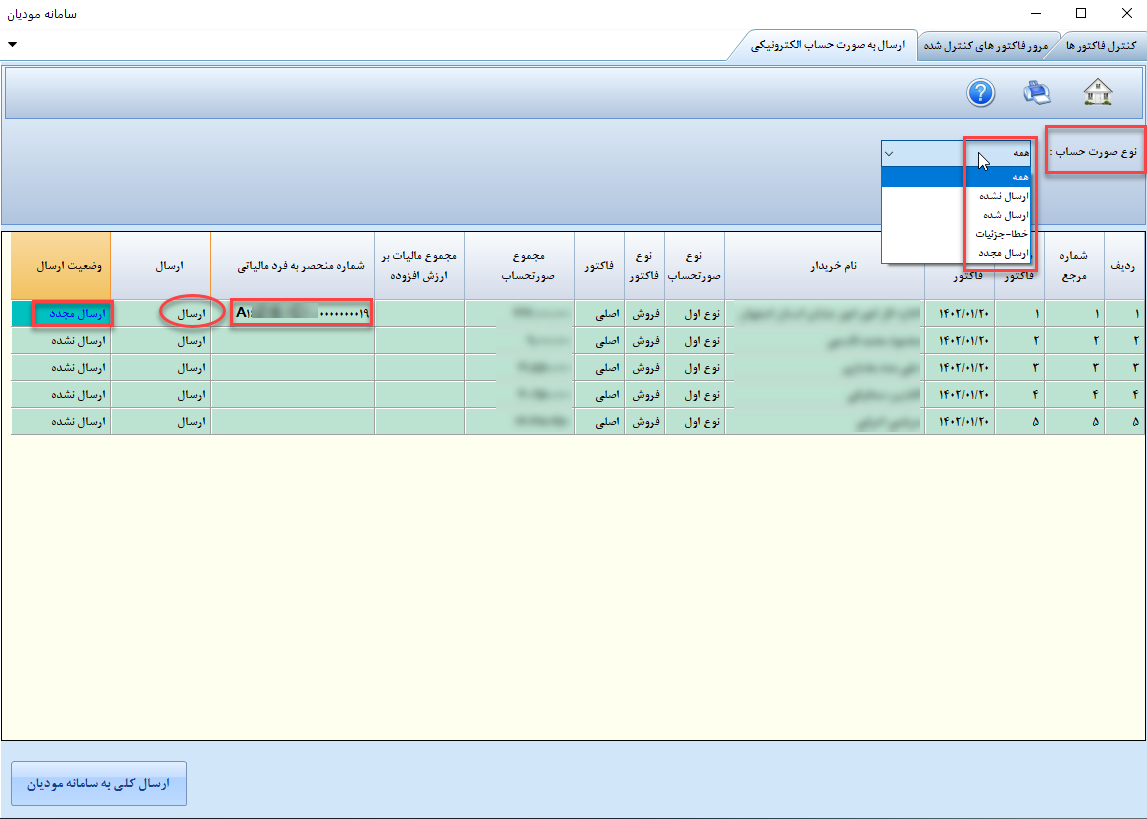The height and width of the screenshot is (819, 1147).
Task: Click the printer icon in toolbar
Action: pyautogui.click(x=1037, y=93)
